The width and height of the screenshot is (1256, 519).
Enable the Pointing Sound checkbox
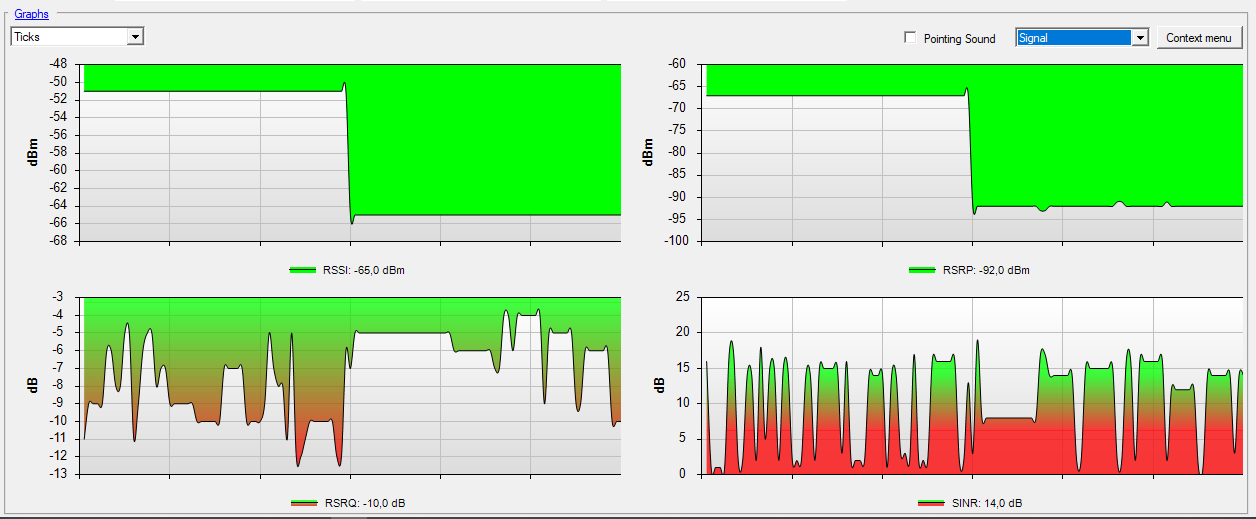tap(910, 38)
